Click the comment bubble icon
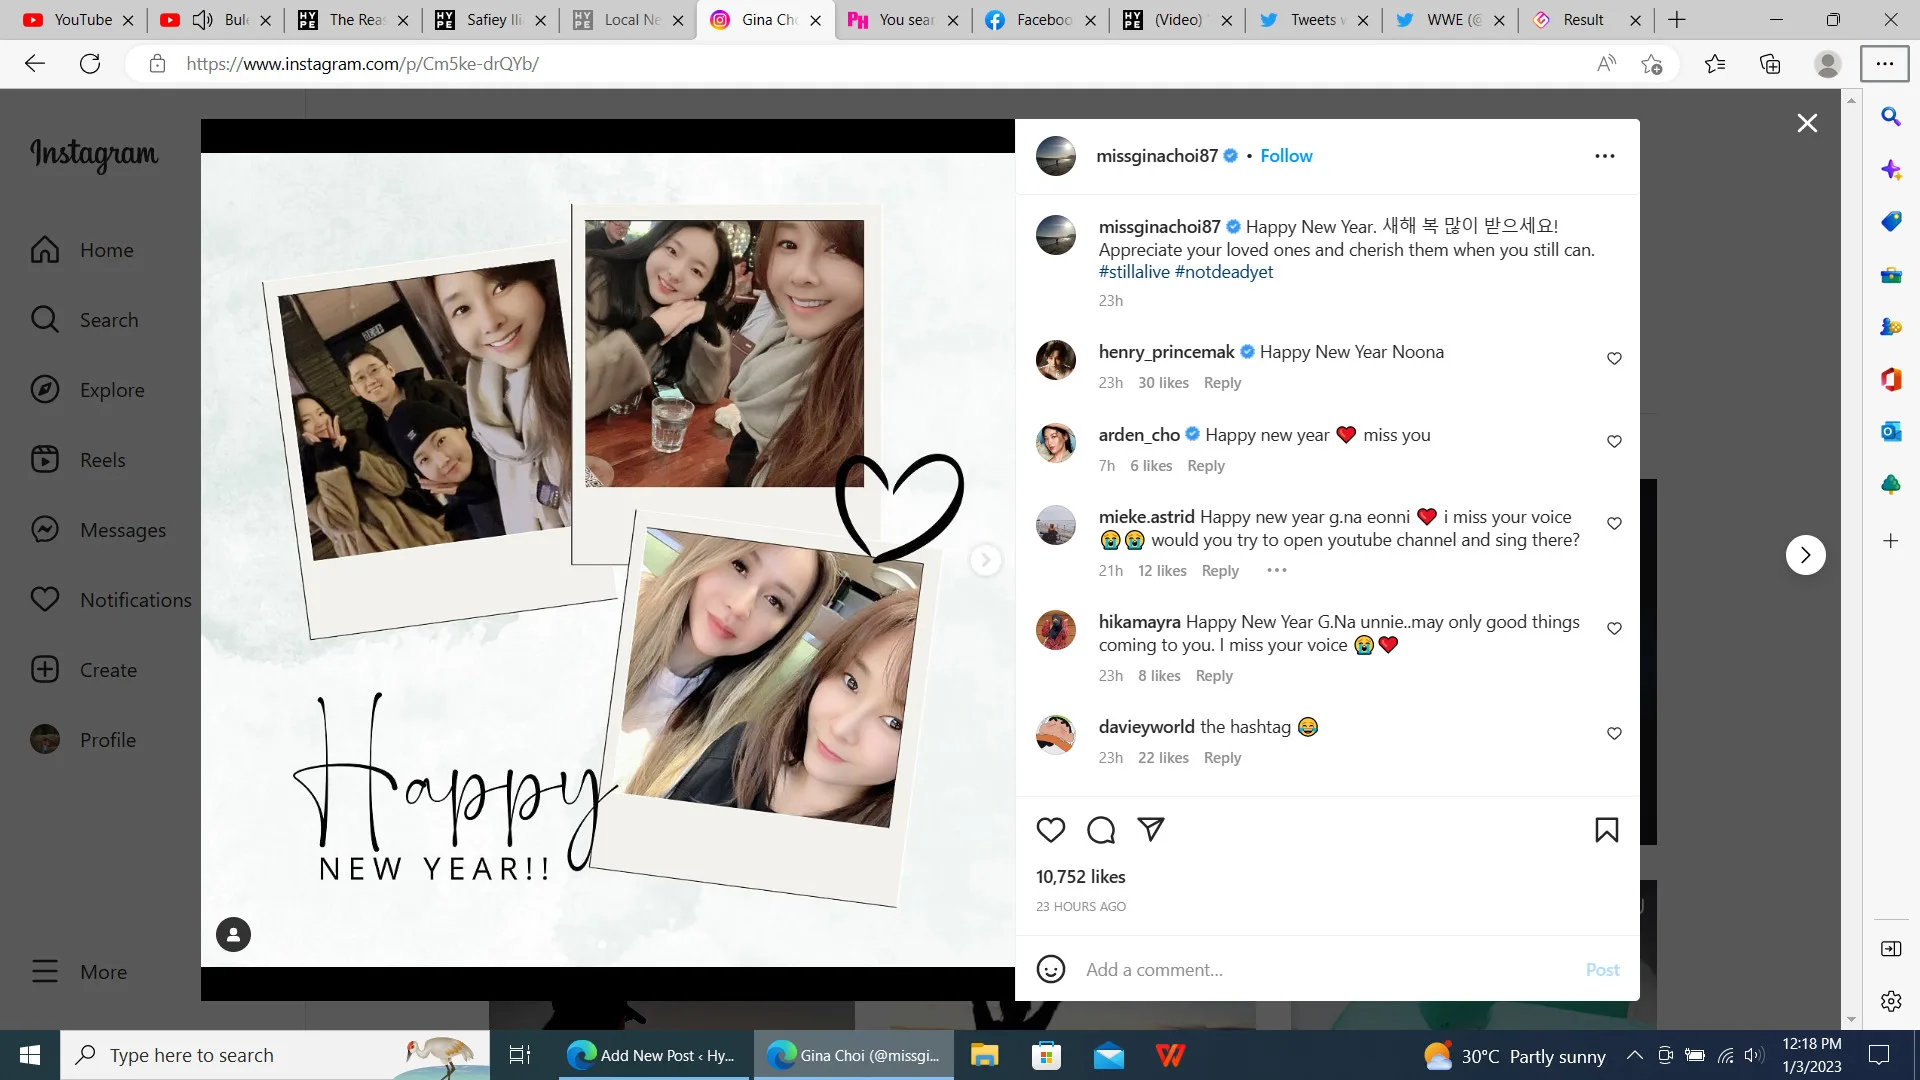The height and width of the screenshot is (1080, 1920). pyautogui.click(x=1101, y=829)
